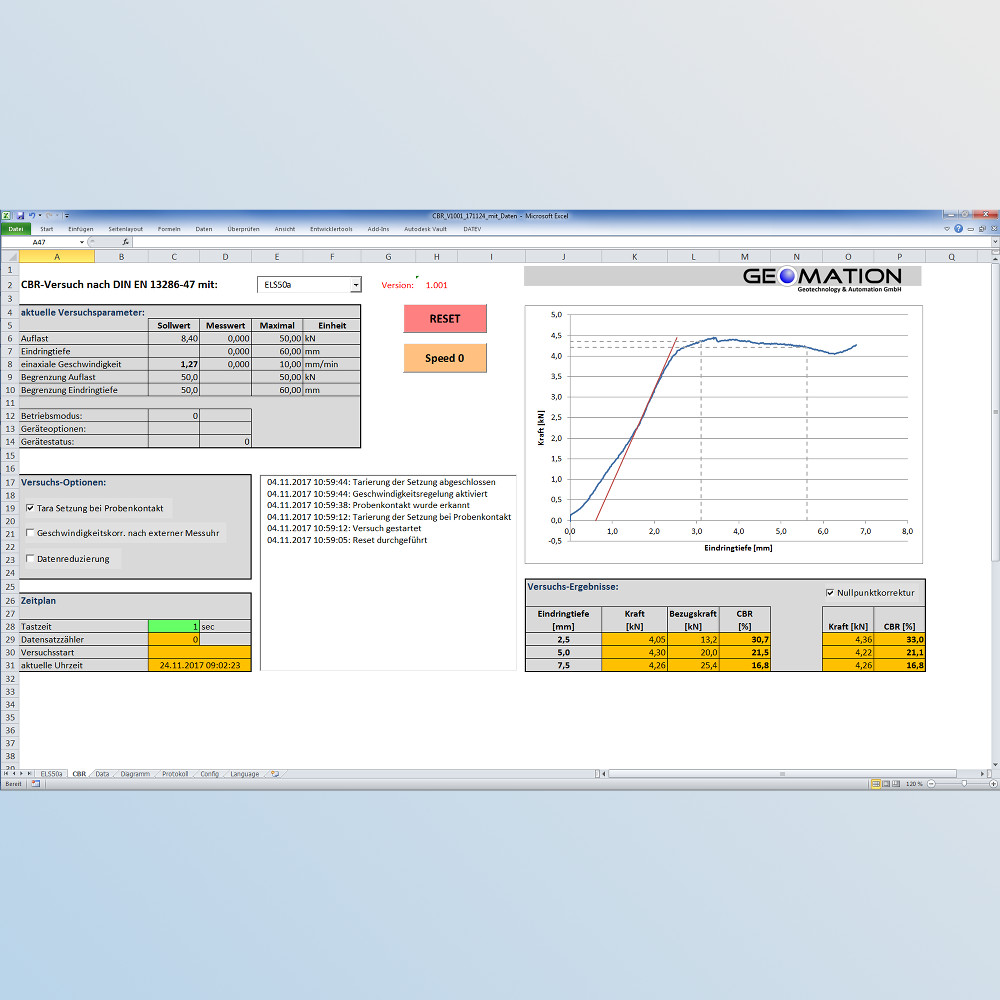Image resolution: width=1000 pixels, height=1000 pixels.
Task: Open the Einfügen ribbon tab
Action: [80, 229]
